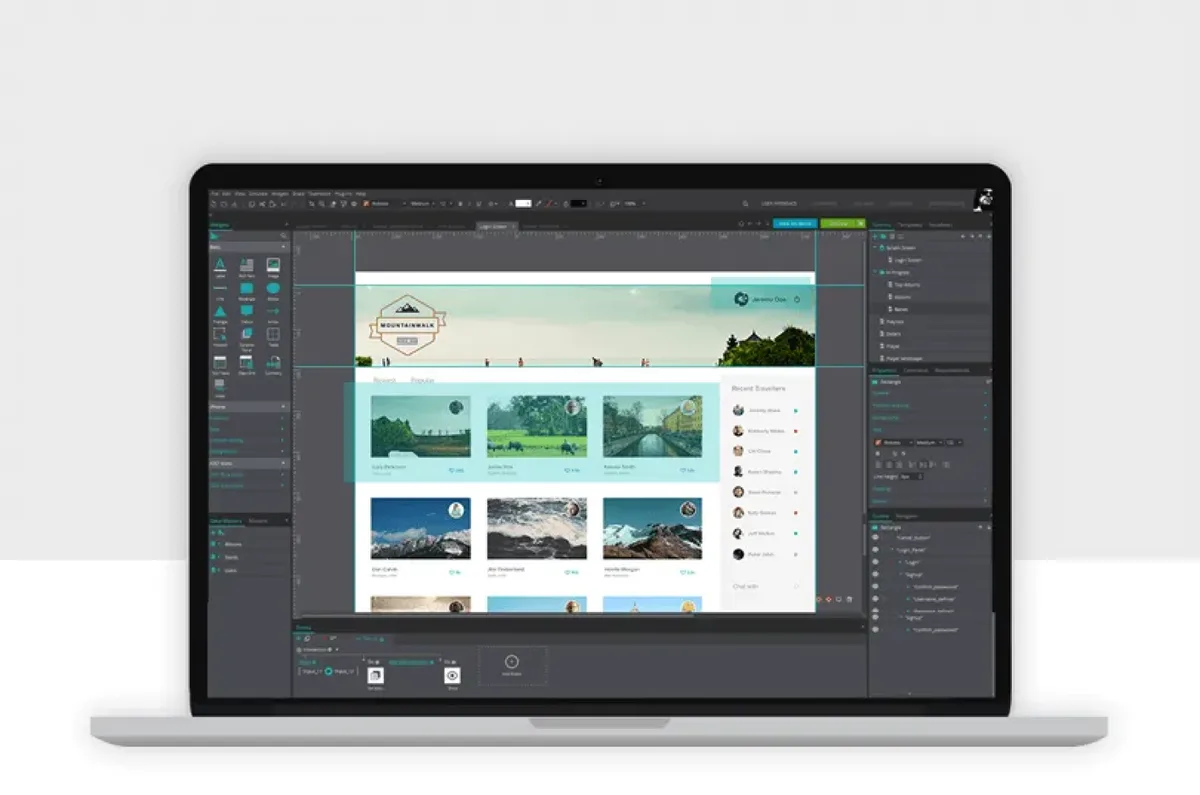Pick the Rectangle widget in Basic
This screenshot has height=795, width=1200.
point(246,288)
